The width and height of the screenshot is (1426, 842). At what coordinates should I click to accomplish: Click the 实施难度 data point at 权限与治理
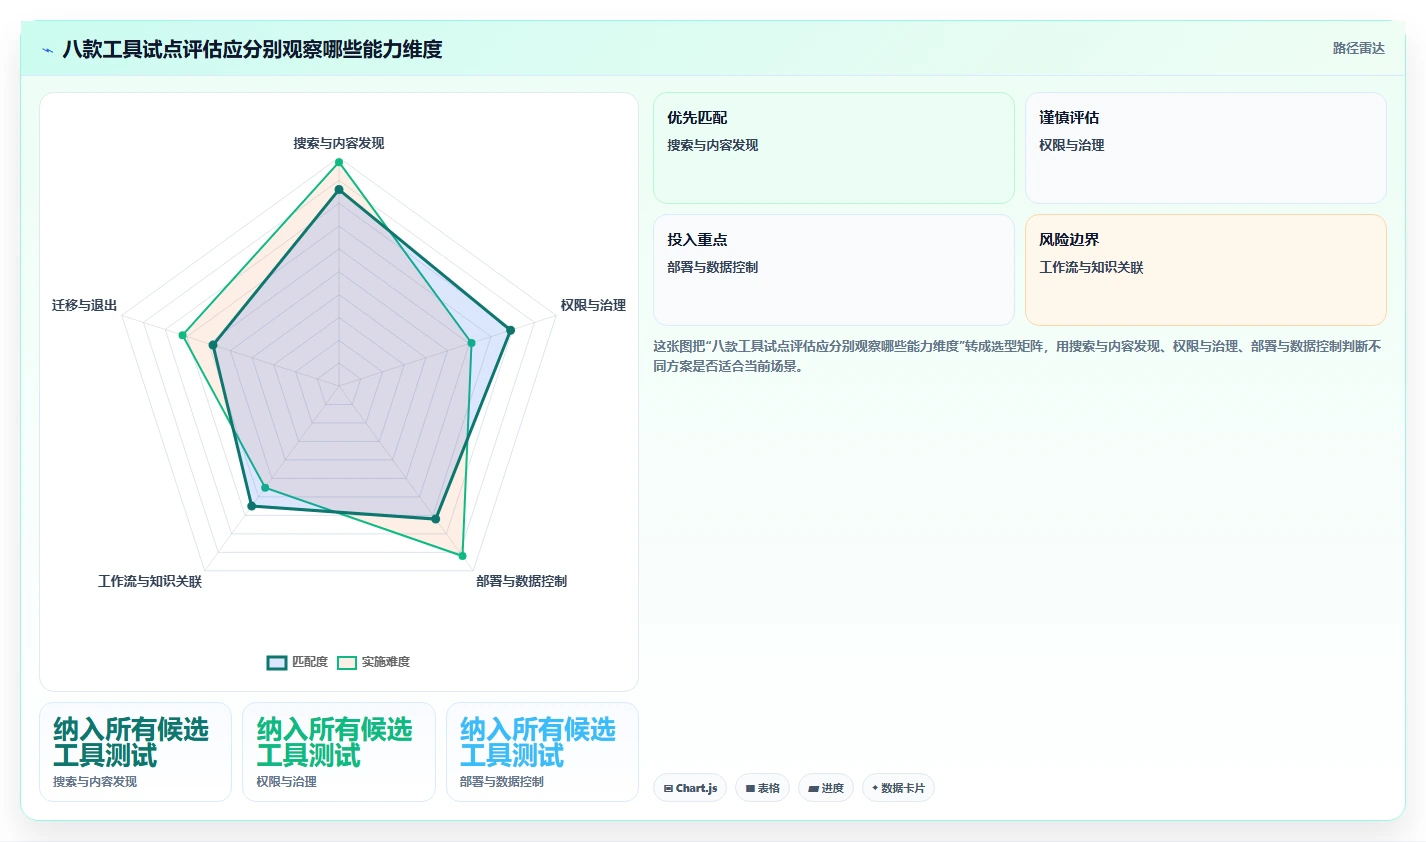pos(472,343)
